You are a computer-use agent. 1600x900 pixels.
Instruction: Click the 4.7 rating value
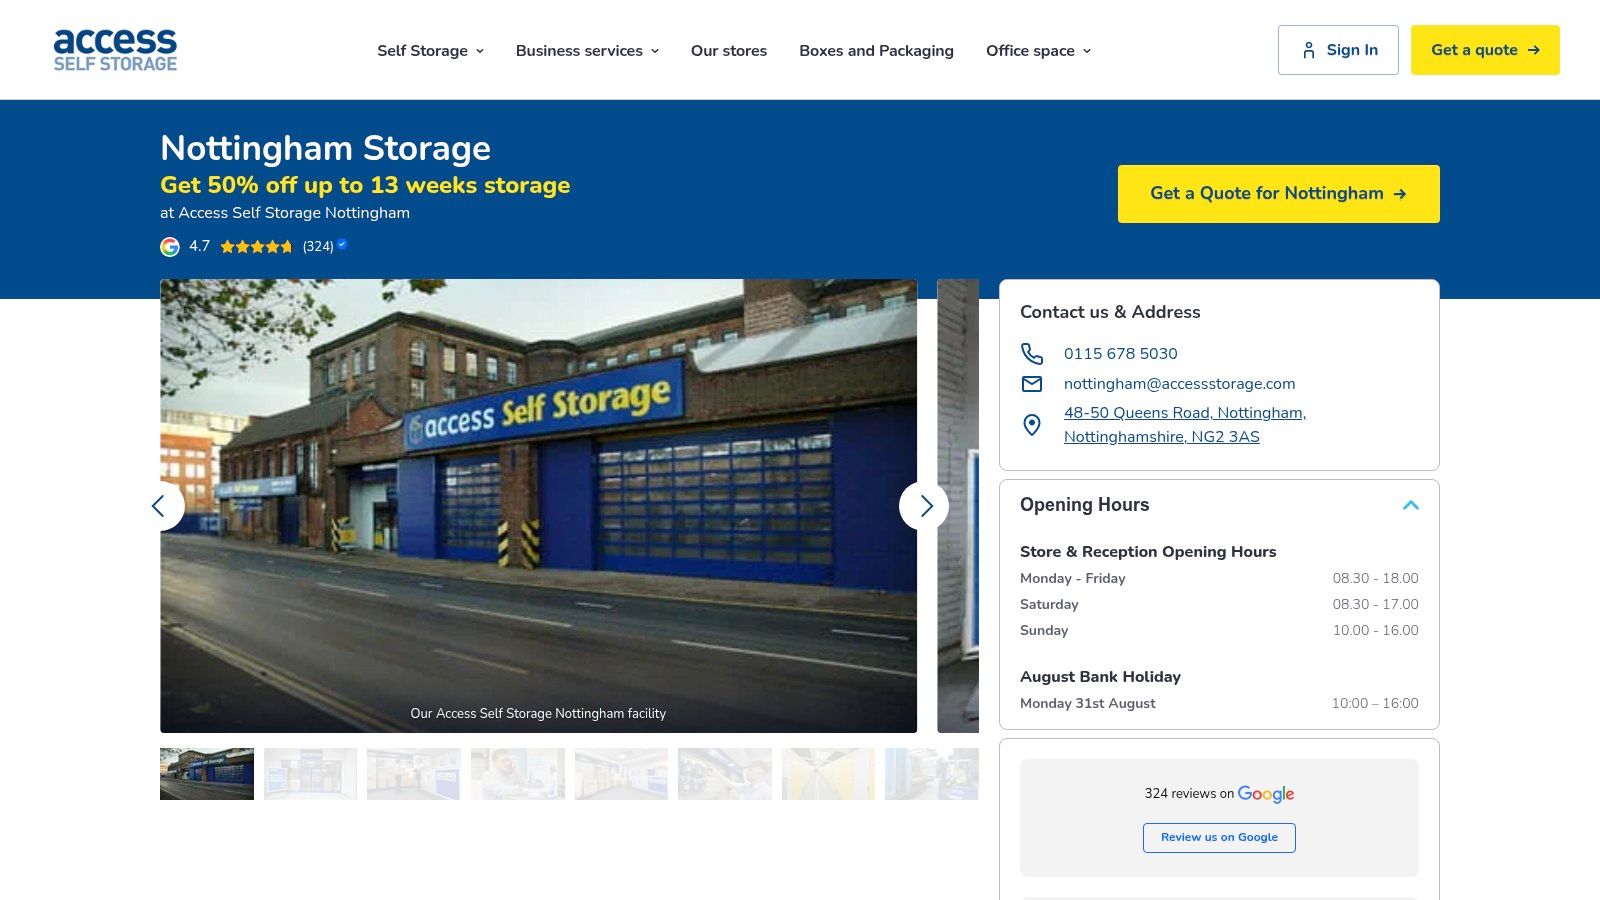pyautogui.click(x=200, y=246)
